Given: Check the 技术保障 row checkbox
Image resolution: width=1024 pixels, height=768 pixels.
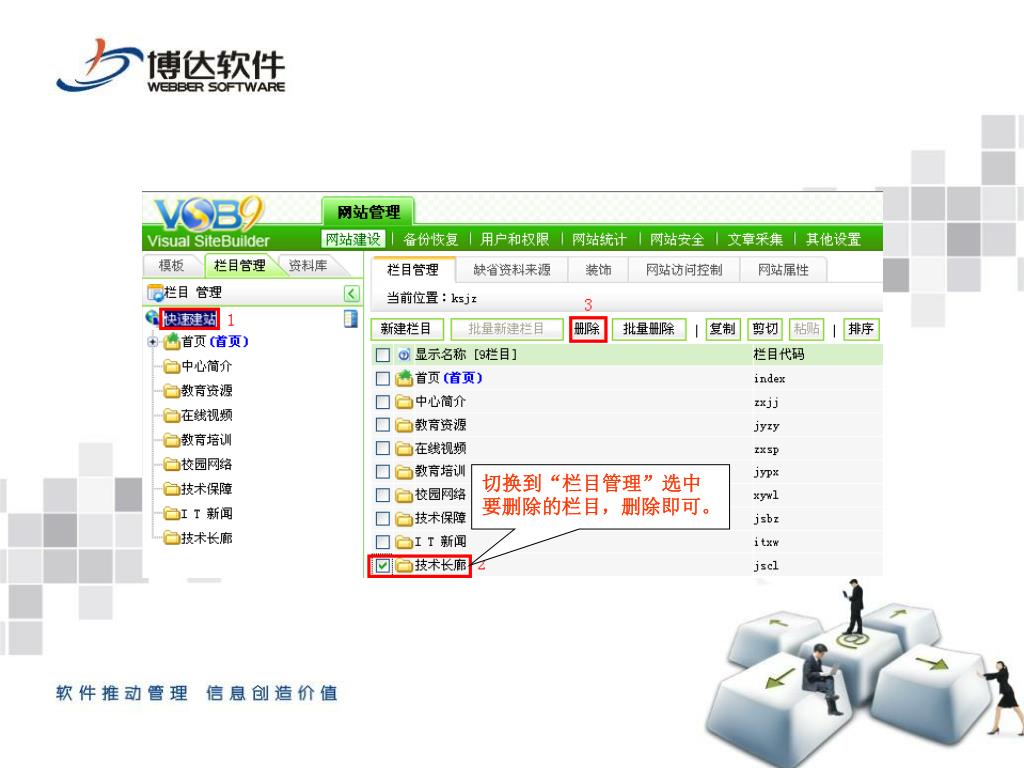Looking at the screenshot, I should (x=383, y=519).
